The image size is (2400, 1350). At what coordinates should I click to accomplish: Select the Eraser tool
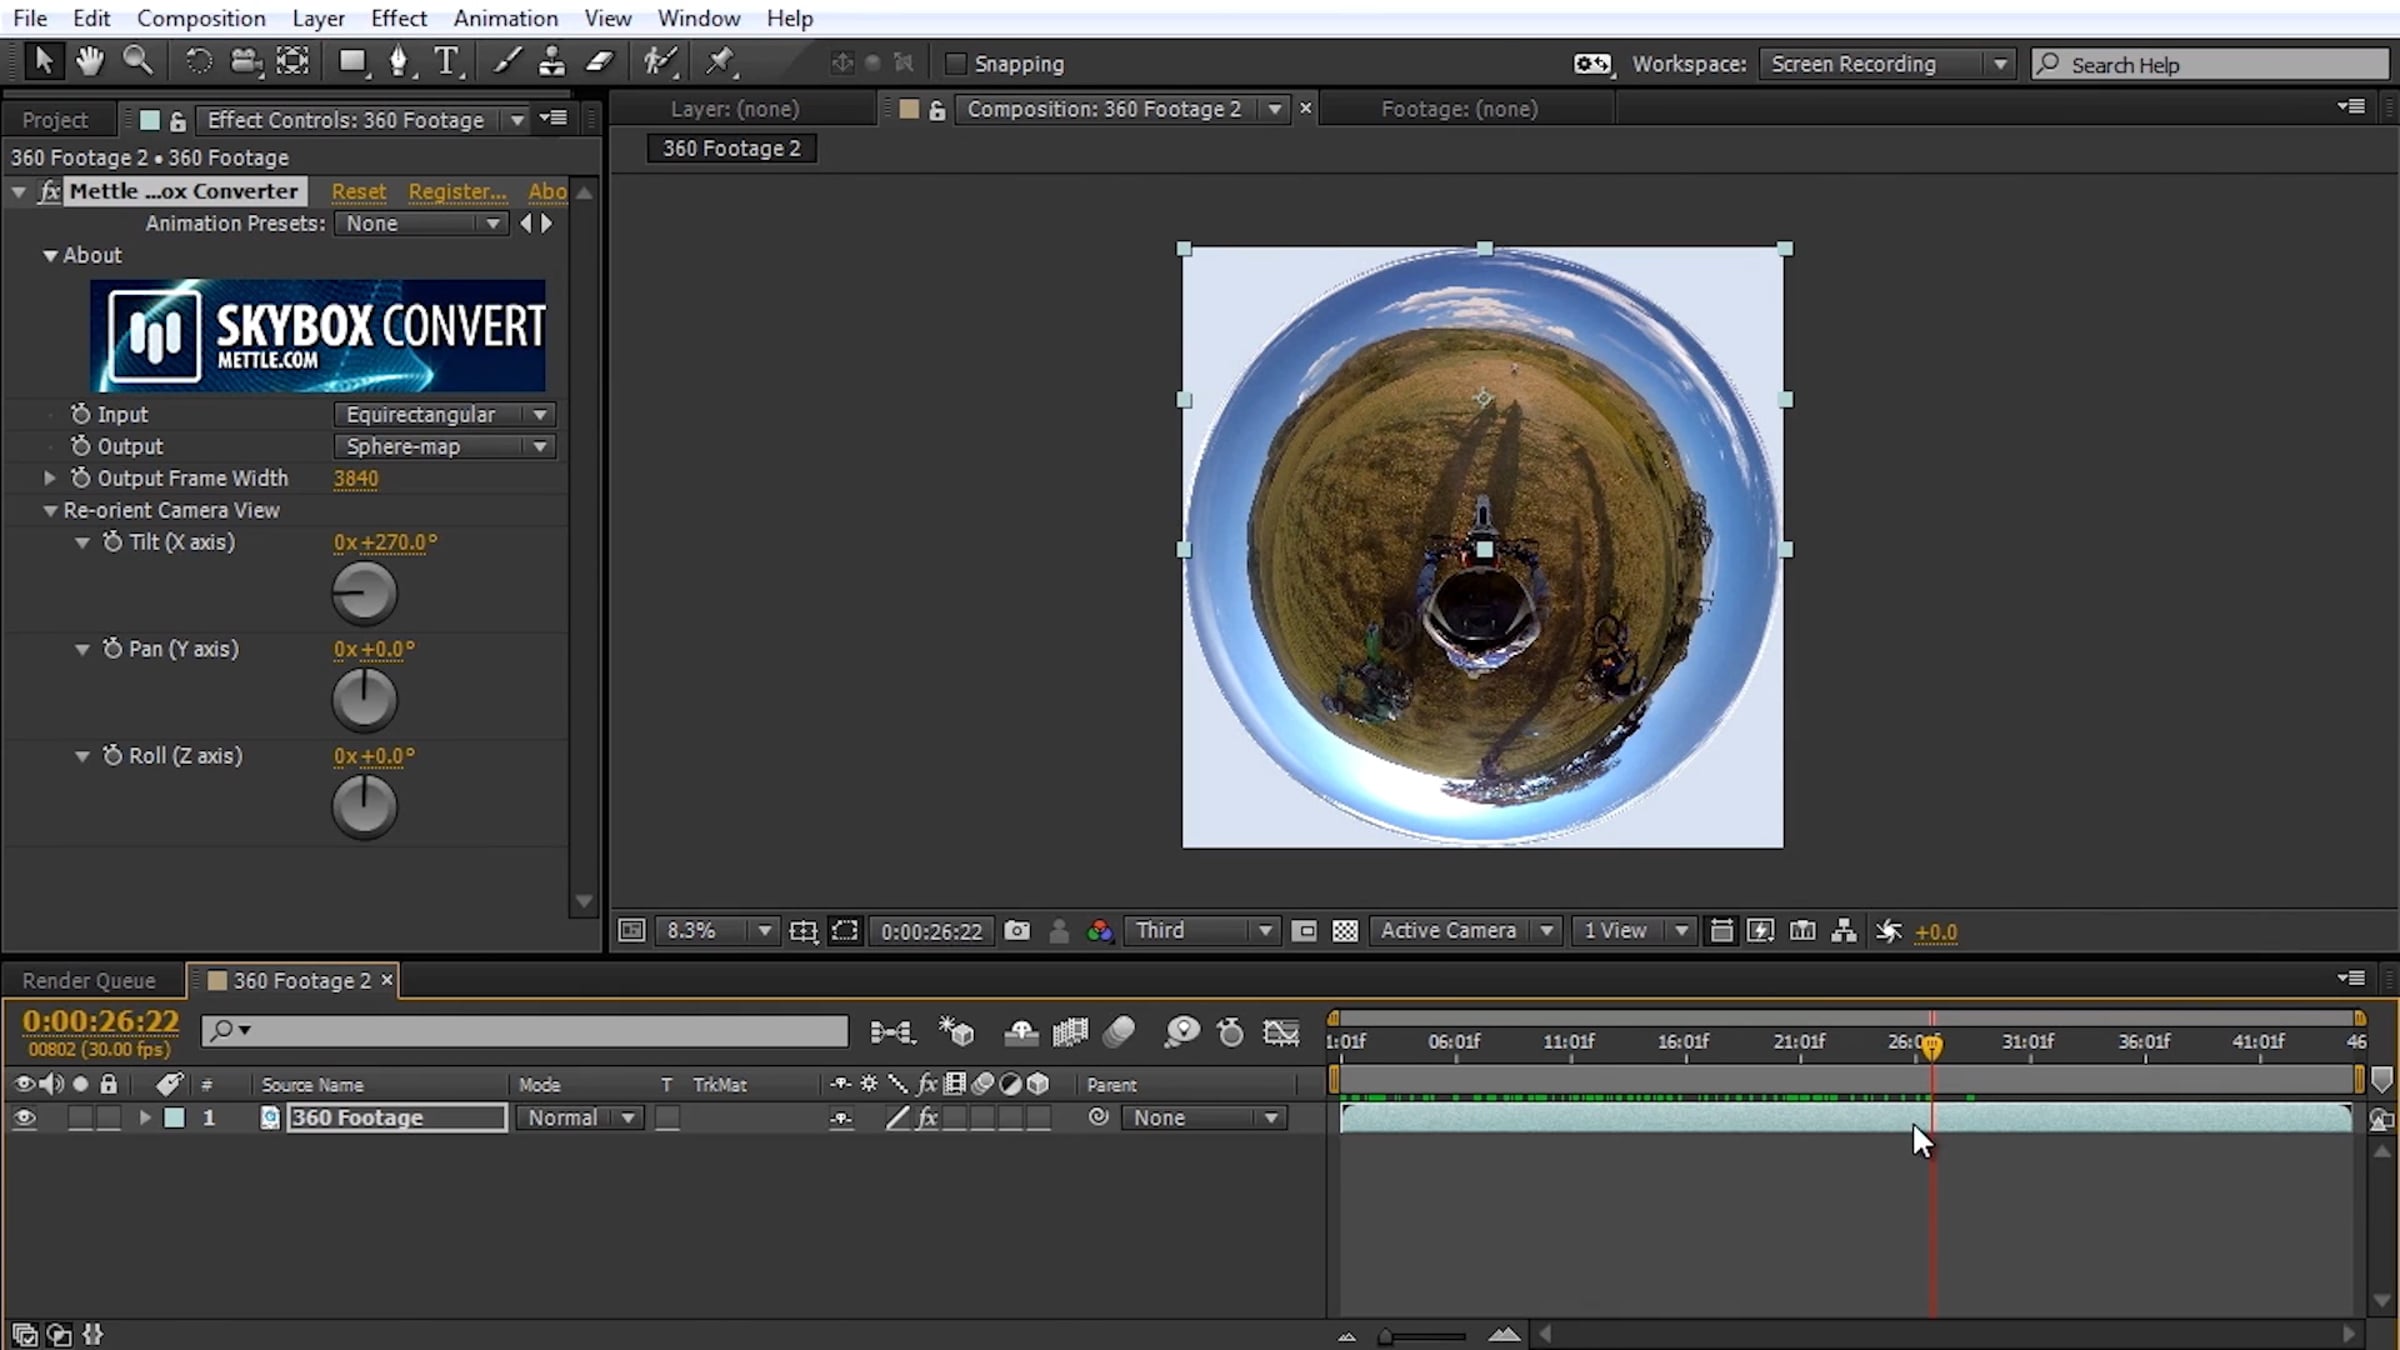[x=599, y=62]
